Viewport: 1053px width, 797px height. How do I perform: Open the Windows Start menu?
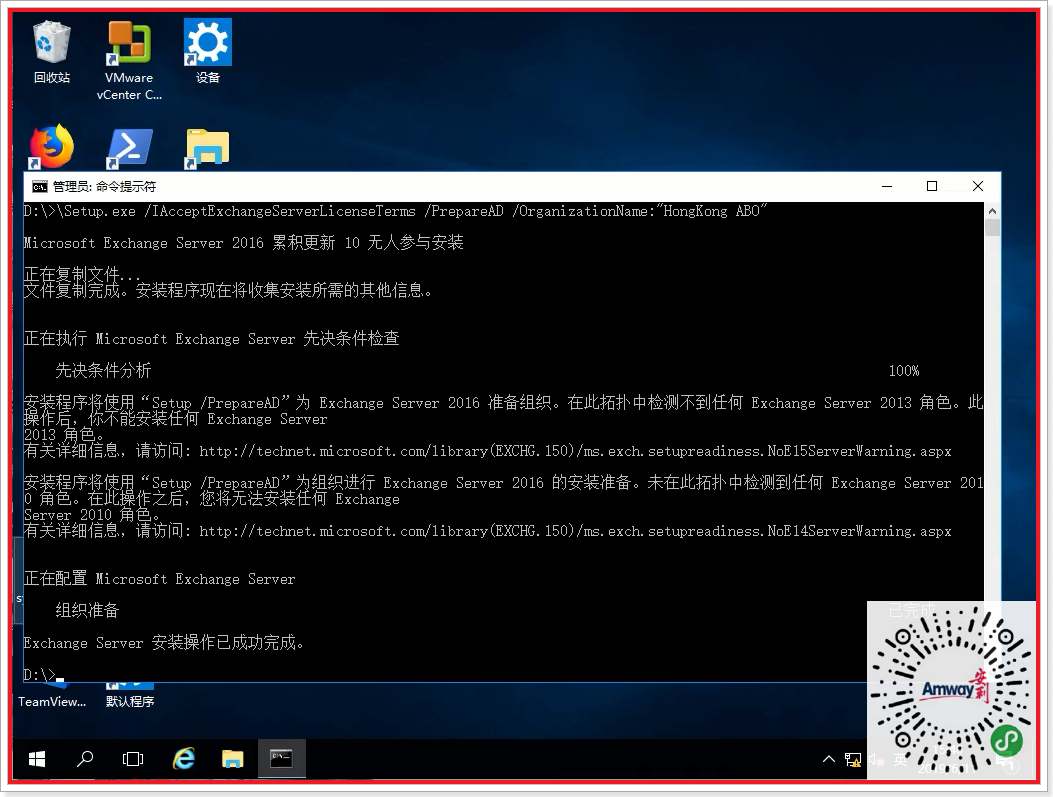37,759
